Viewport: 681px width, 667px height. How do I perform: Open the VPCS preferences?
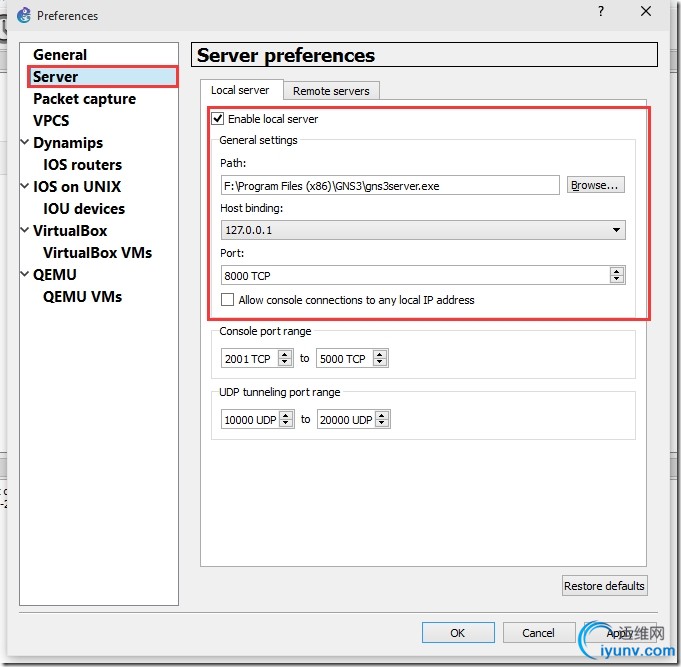51,120
